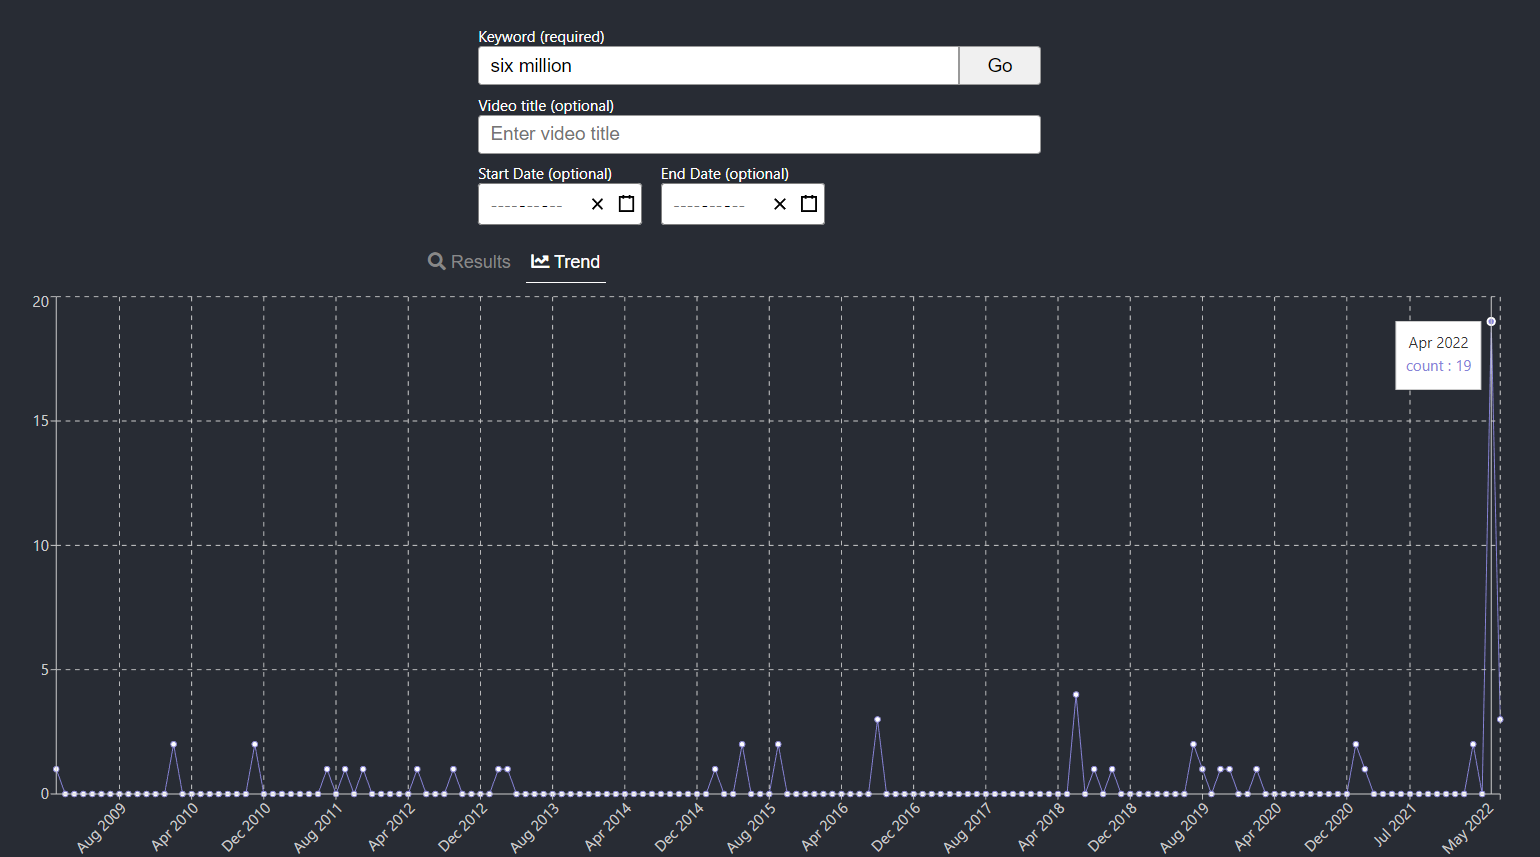The width and height of the screenshot is (1540, 857).
Task: Clear the End Date field with X icon
Action: pos(780,204)
